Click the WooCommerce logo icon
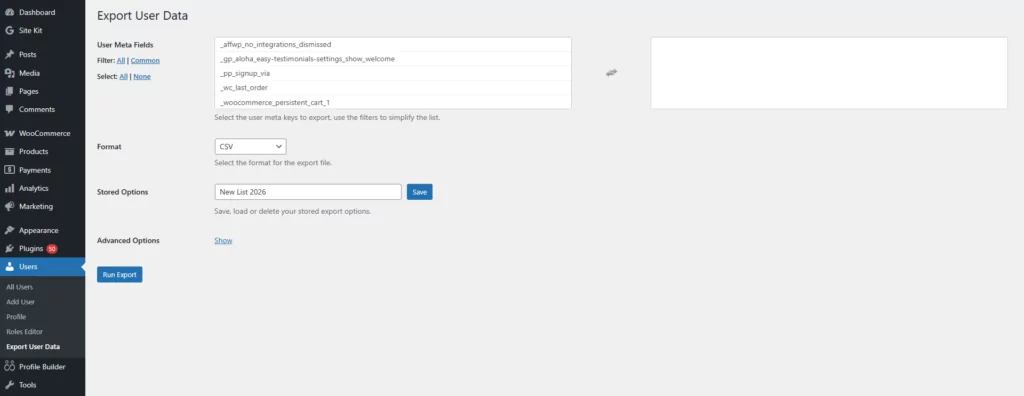 [9, 133]
